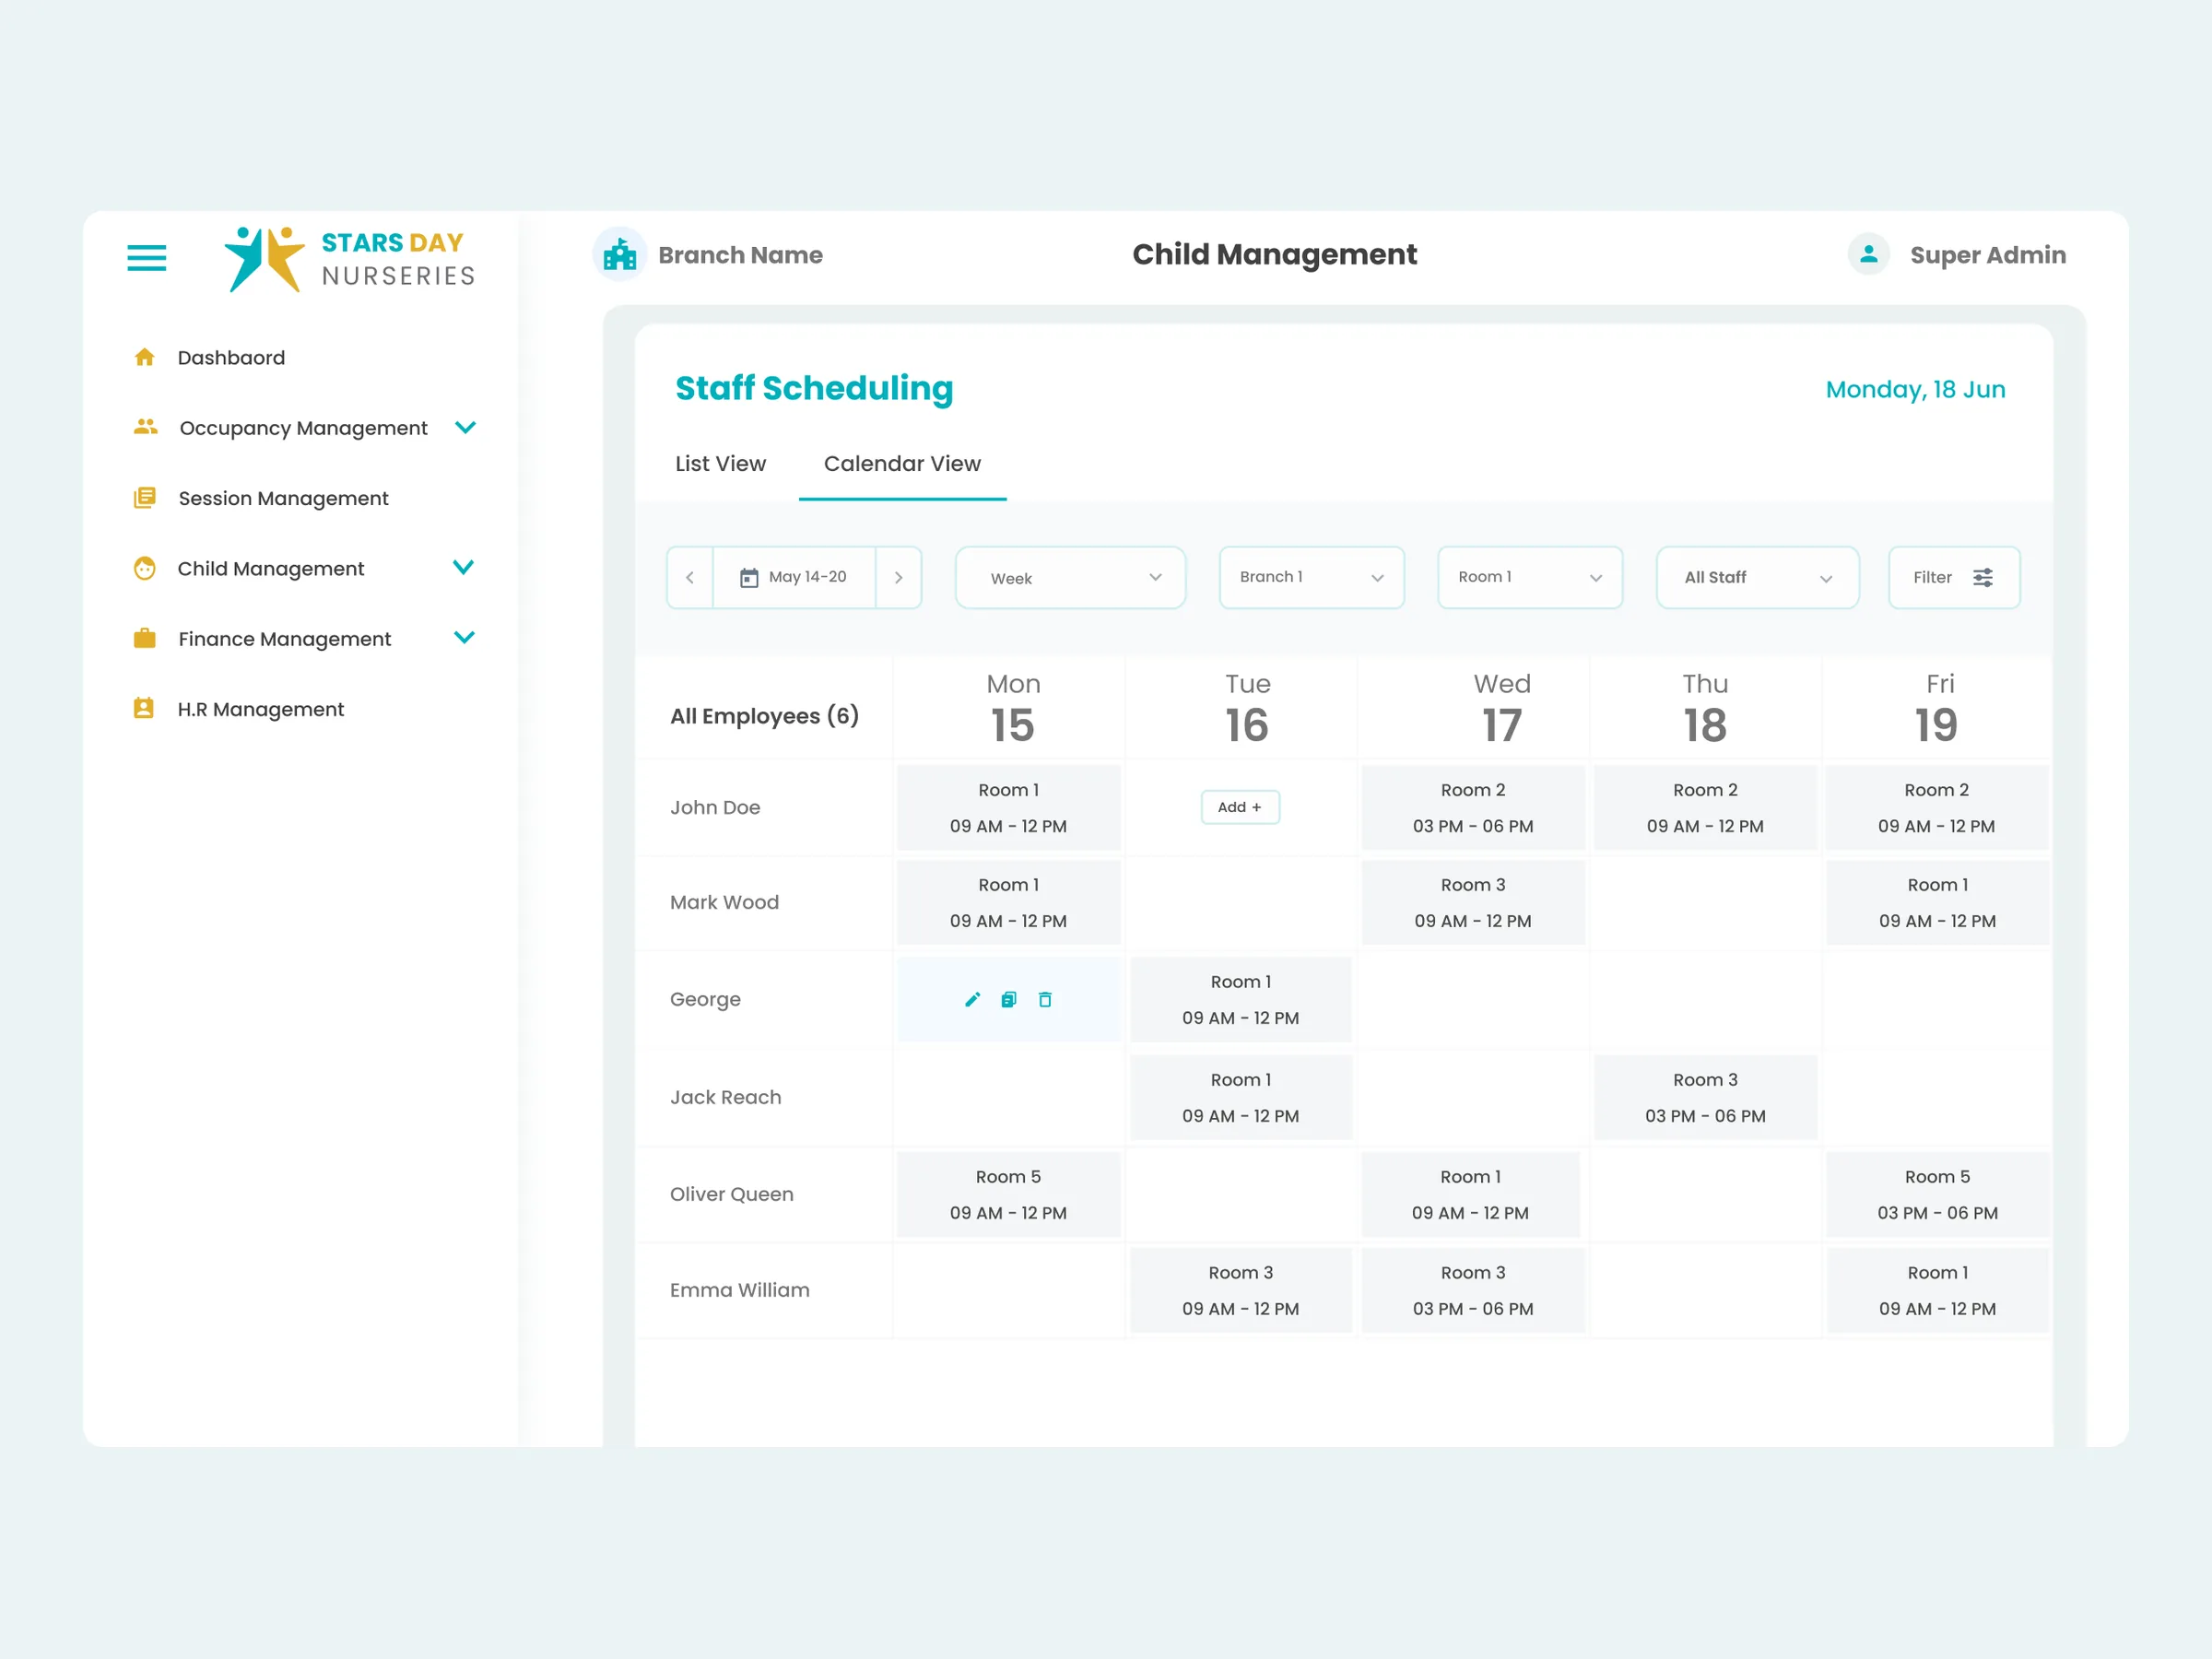Click the Filter button

click(1953, 577)
